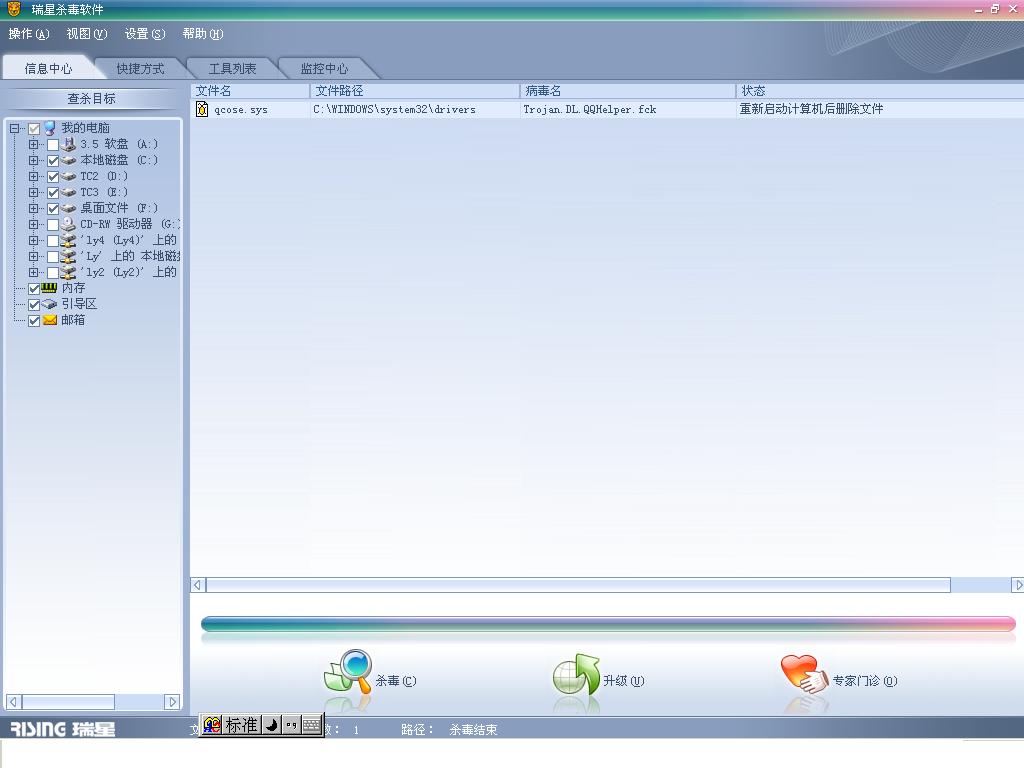
Task: Toggle the IME punctuation mode icon
Action: click(291, 725)
